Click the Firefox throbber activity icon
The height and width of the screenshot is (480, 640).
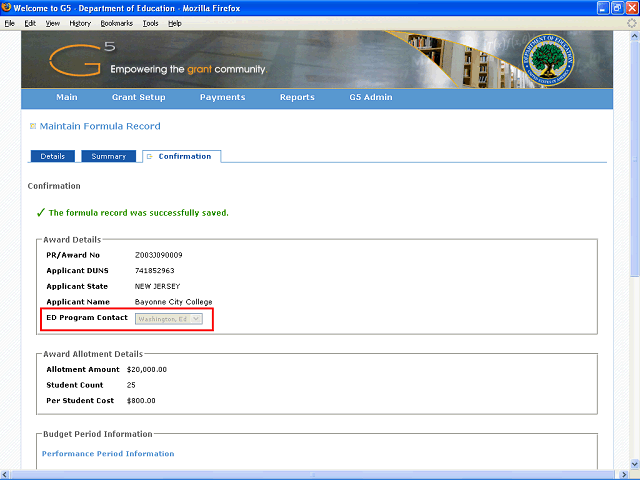[x=630, y=22]
